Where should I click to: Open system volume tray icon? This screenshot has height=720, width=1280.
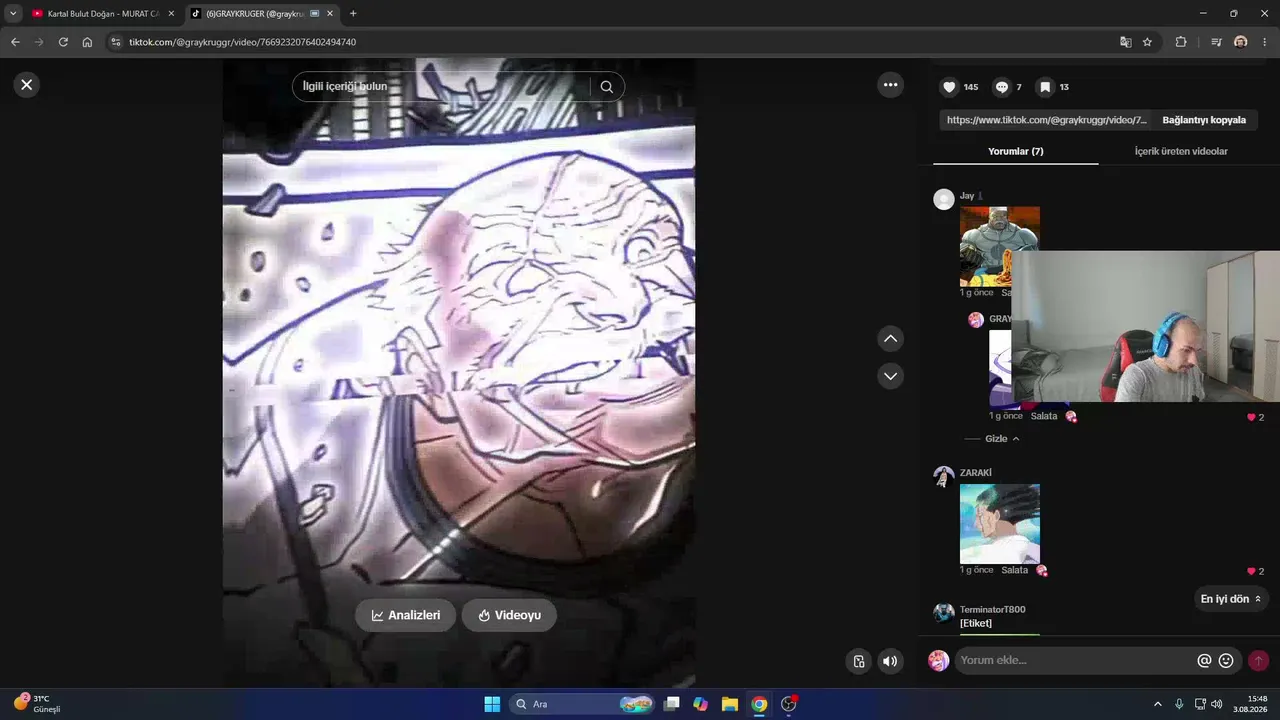(1217, 704)
